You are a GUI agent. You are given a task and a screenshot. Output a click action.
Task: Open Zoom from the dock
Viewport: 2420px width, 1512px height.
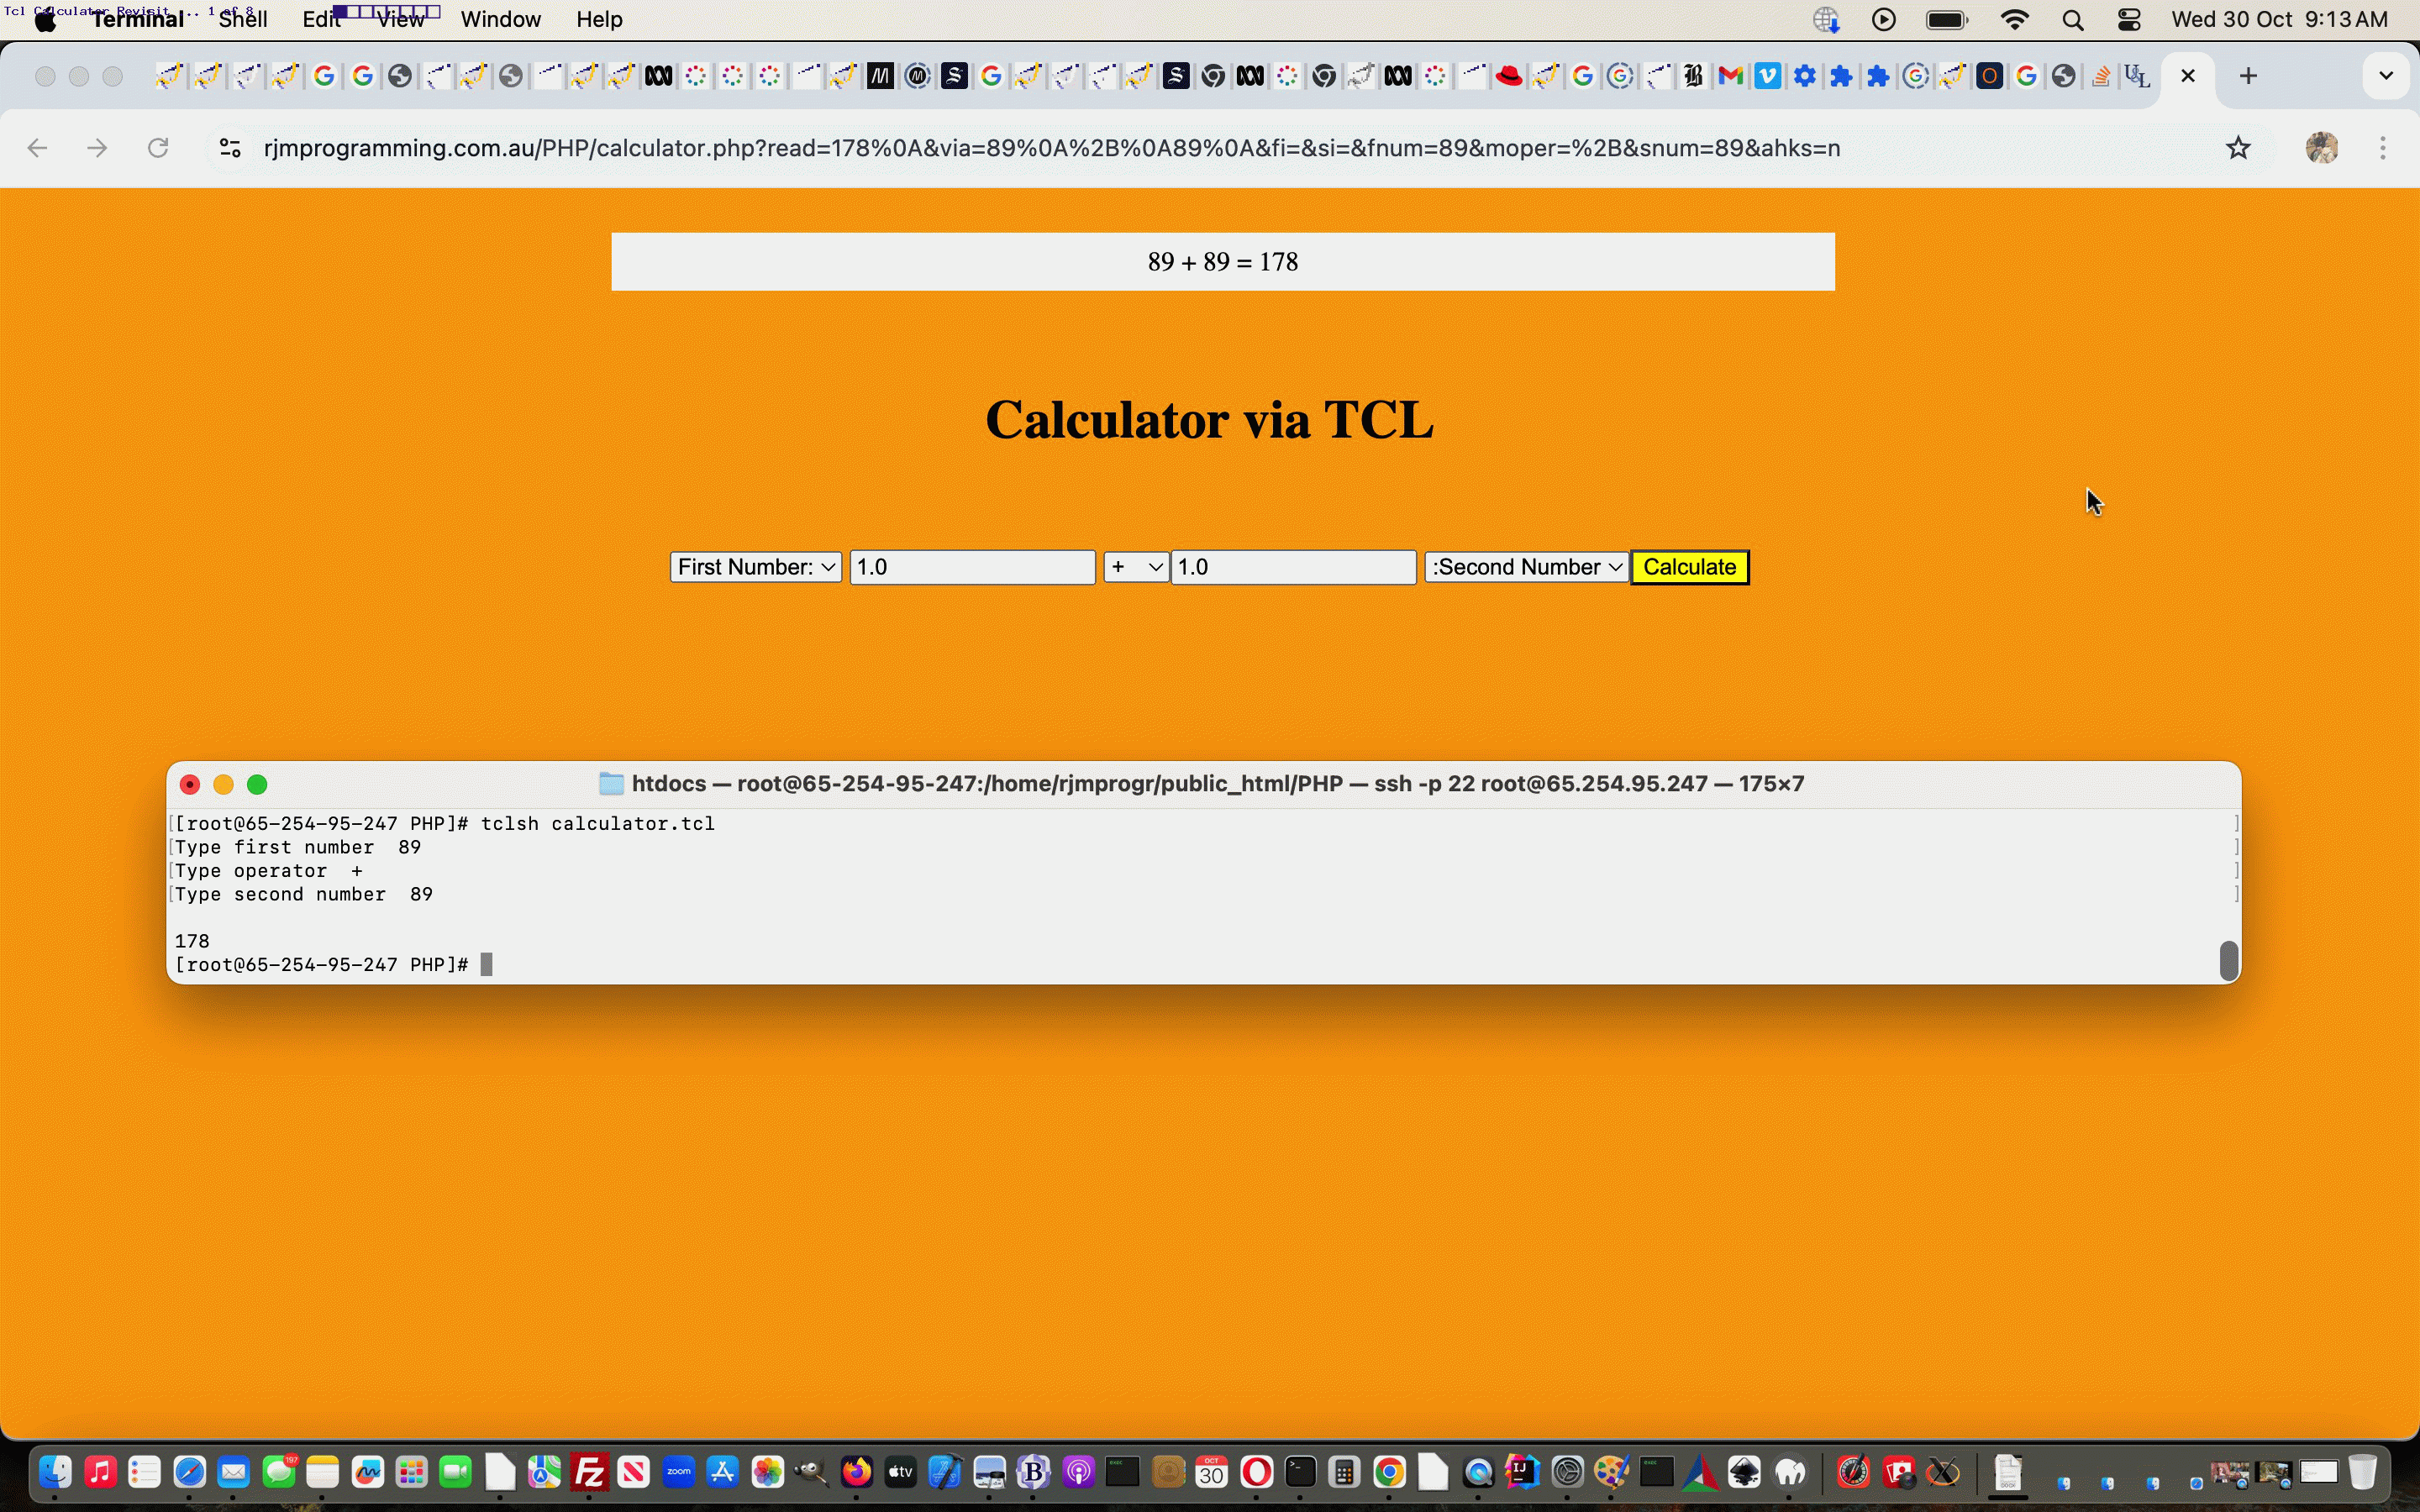pos(678,1472)
